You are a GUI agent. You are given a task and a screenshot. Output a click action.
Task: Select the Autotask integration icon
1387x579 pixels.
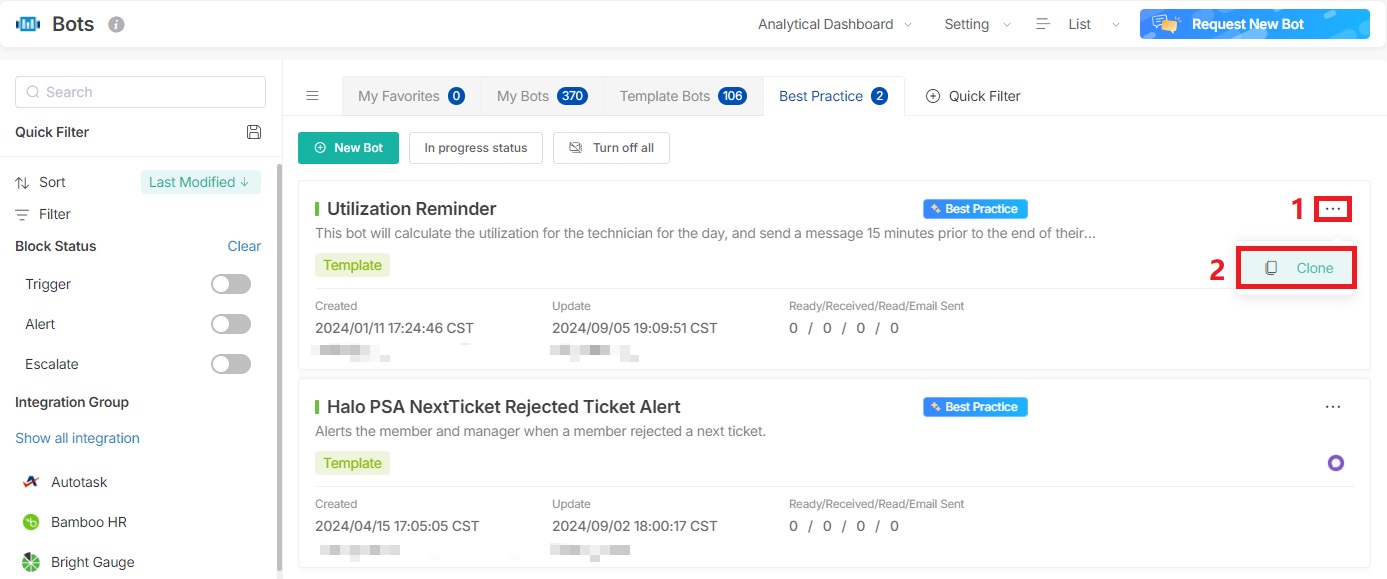(x=31, y=482)
